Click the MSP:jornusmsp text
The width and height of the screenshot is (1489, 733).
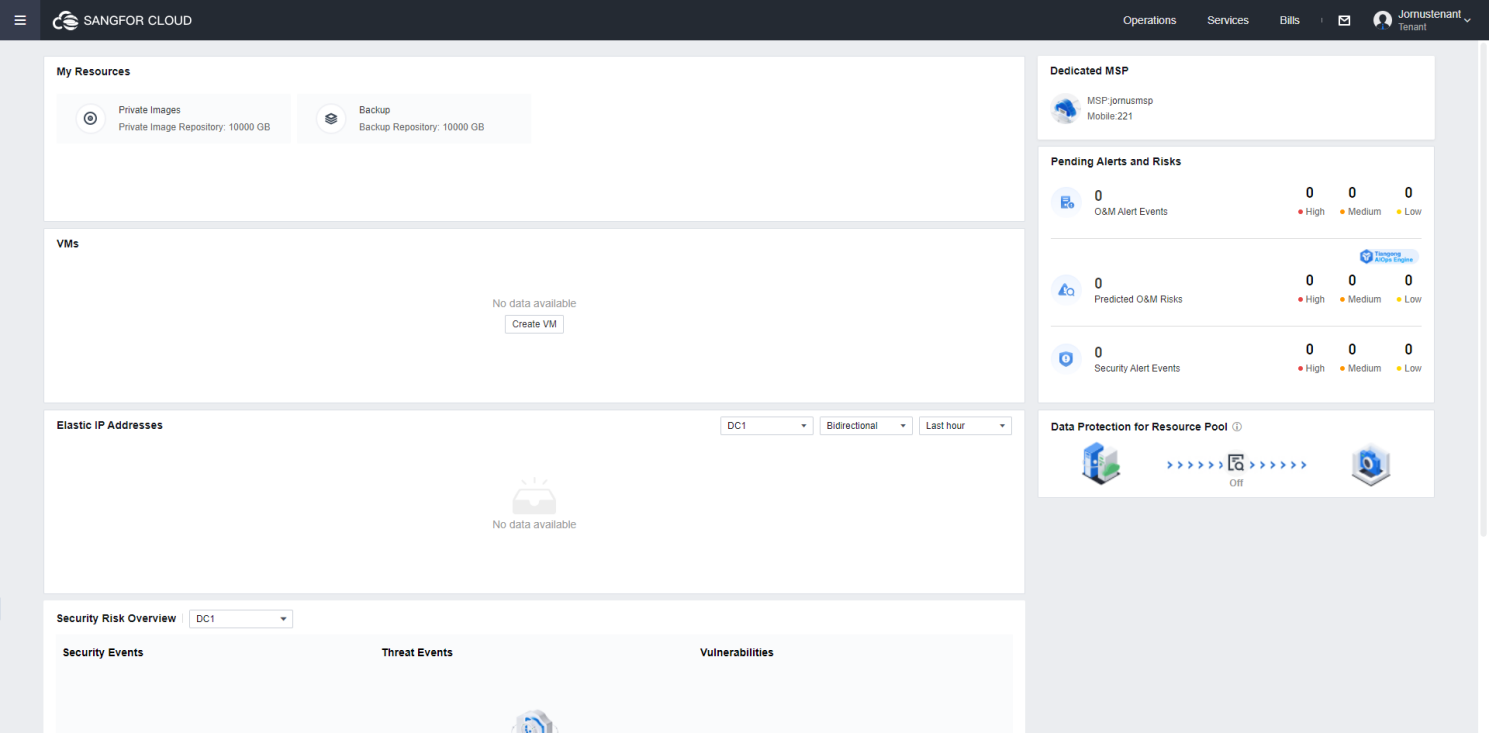click(x=1120, y=101)
